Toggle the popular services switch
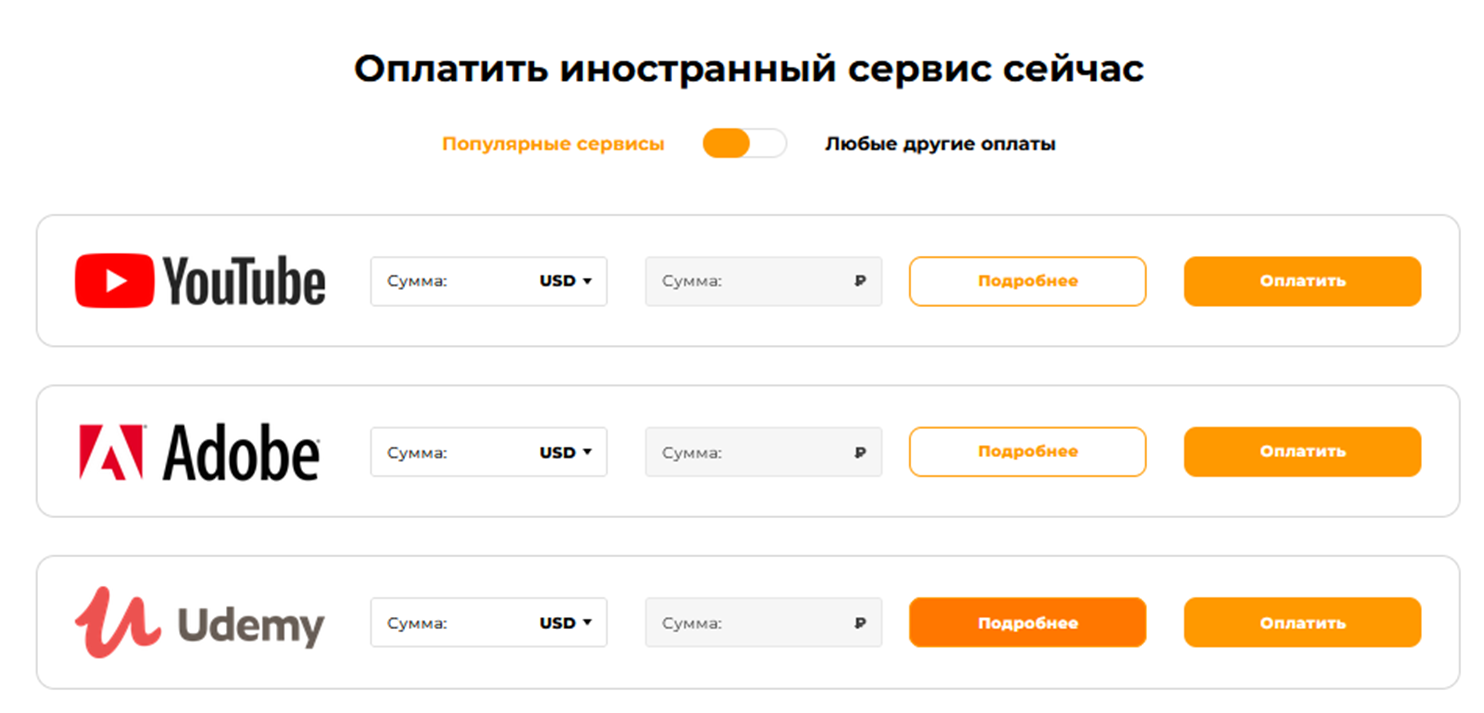Viewport: 1484px width, 713px height. [744, 144]
